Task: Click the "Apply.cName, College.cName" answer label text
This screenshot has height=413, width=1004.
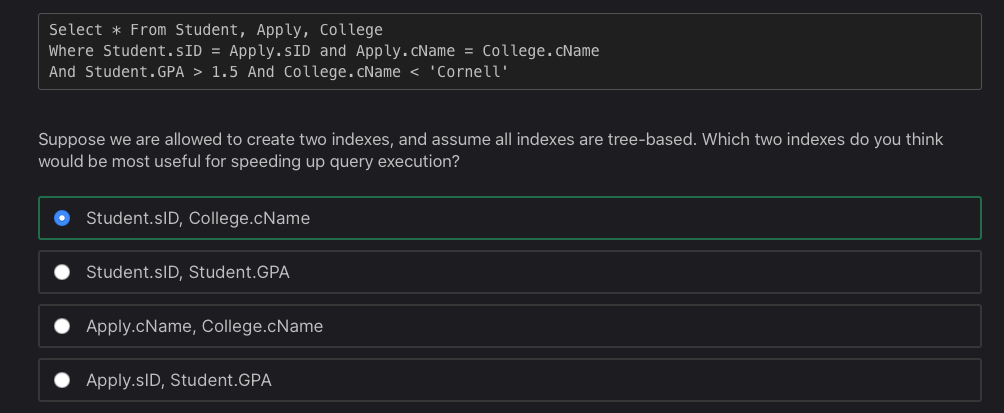Action: pyautogui.click(x=204, y=326)
